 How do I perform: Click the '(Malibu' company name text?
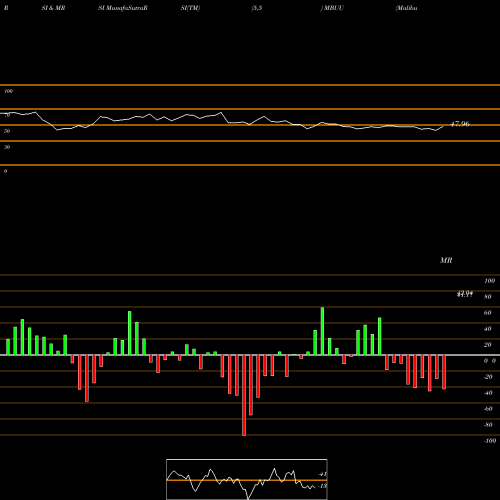click(x=406, y=8)
